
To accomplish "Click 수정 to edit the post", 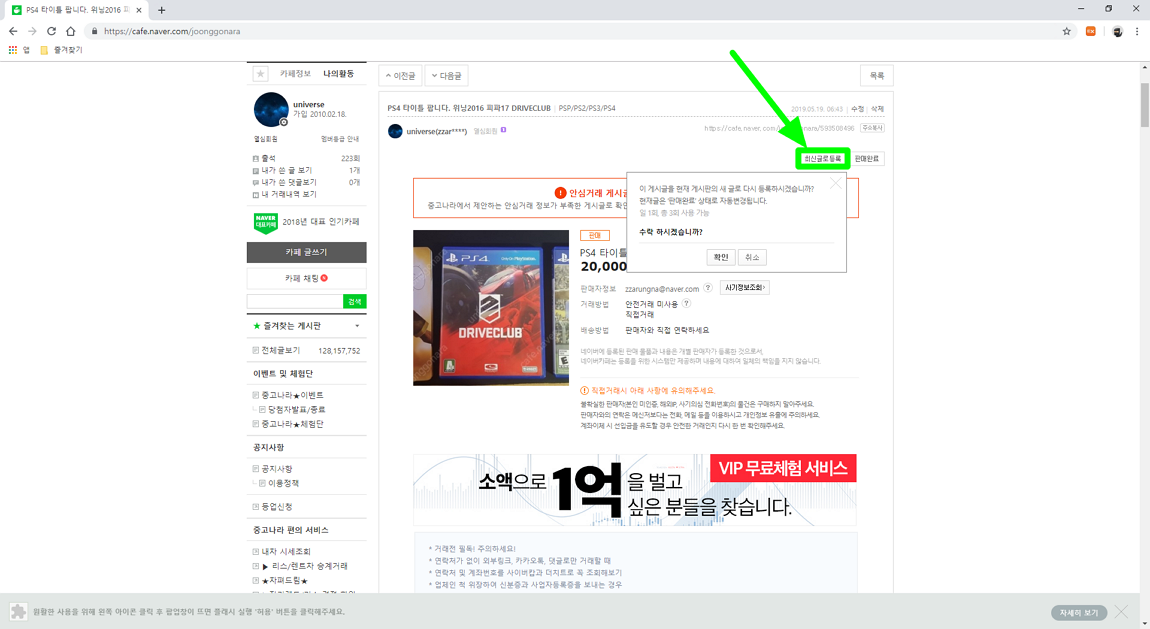I will tap(857, 108).
